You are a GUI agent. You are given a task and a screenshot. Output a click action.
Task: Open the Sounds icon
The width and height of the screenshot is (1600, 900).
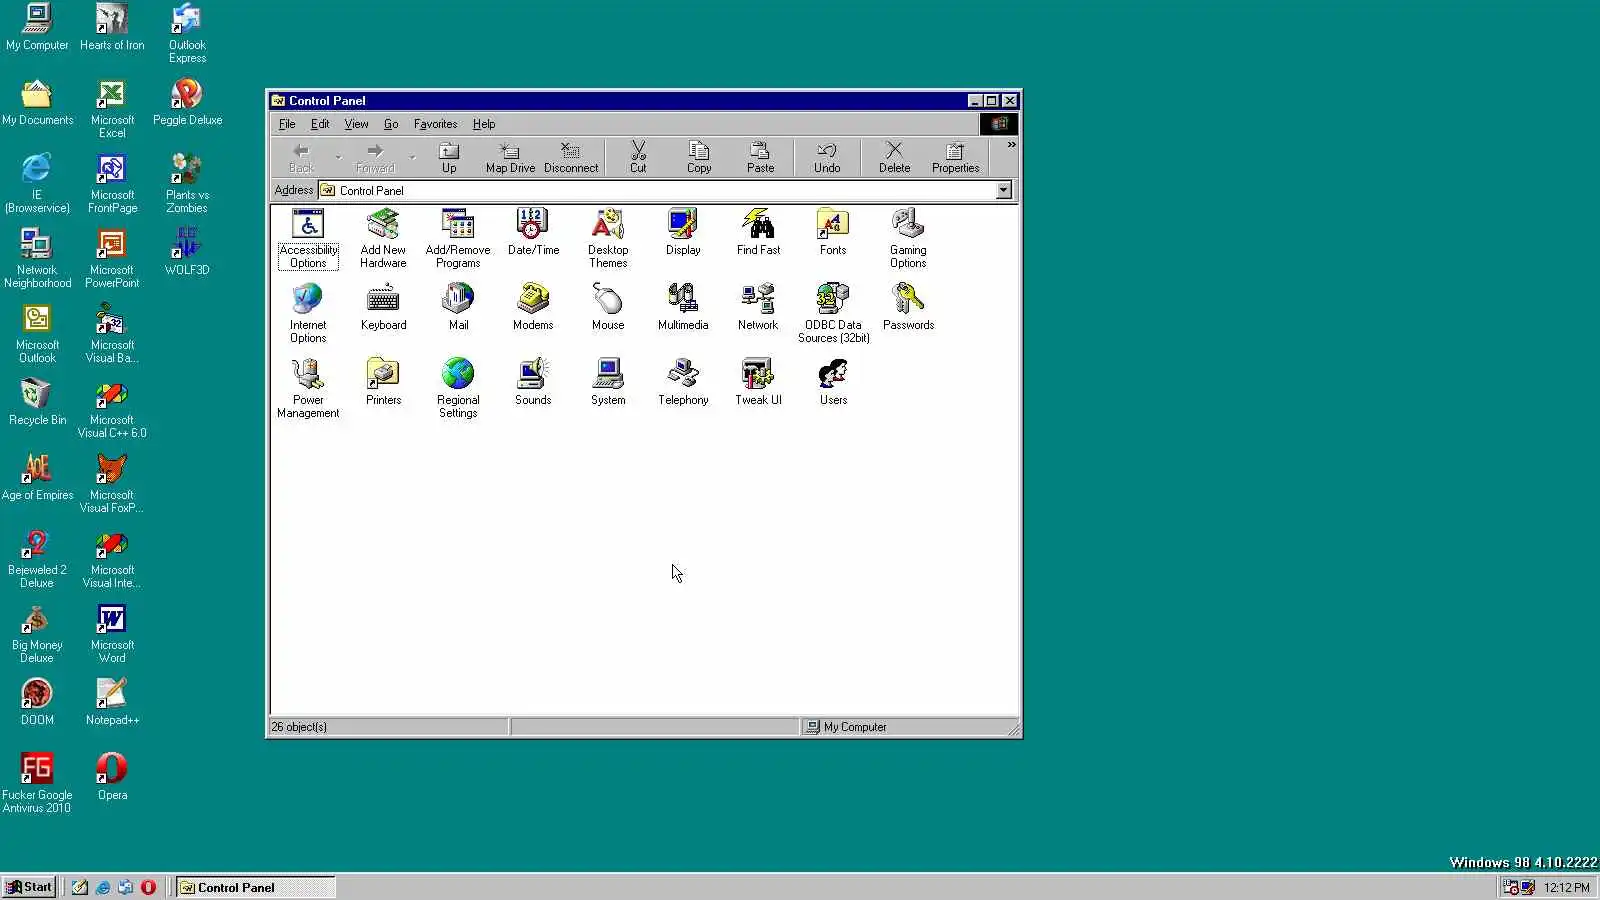(x=533, y=382)
